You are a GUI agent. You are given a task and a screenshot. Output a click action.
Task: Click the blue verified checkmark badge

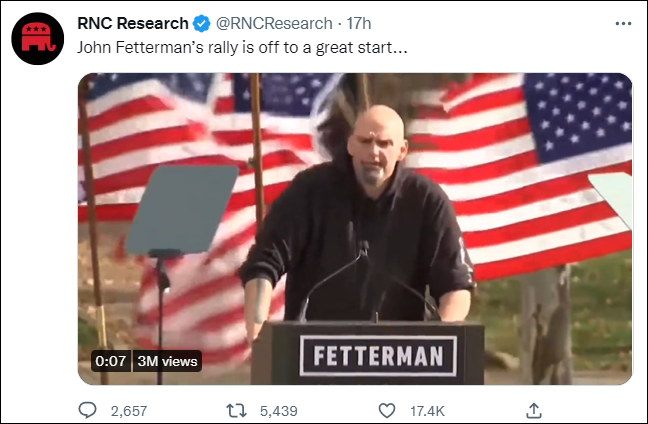coord(202,24)
